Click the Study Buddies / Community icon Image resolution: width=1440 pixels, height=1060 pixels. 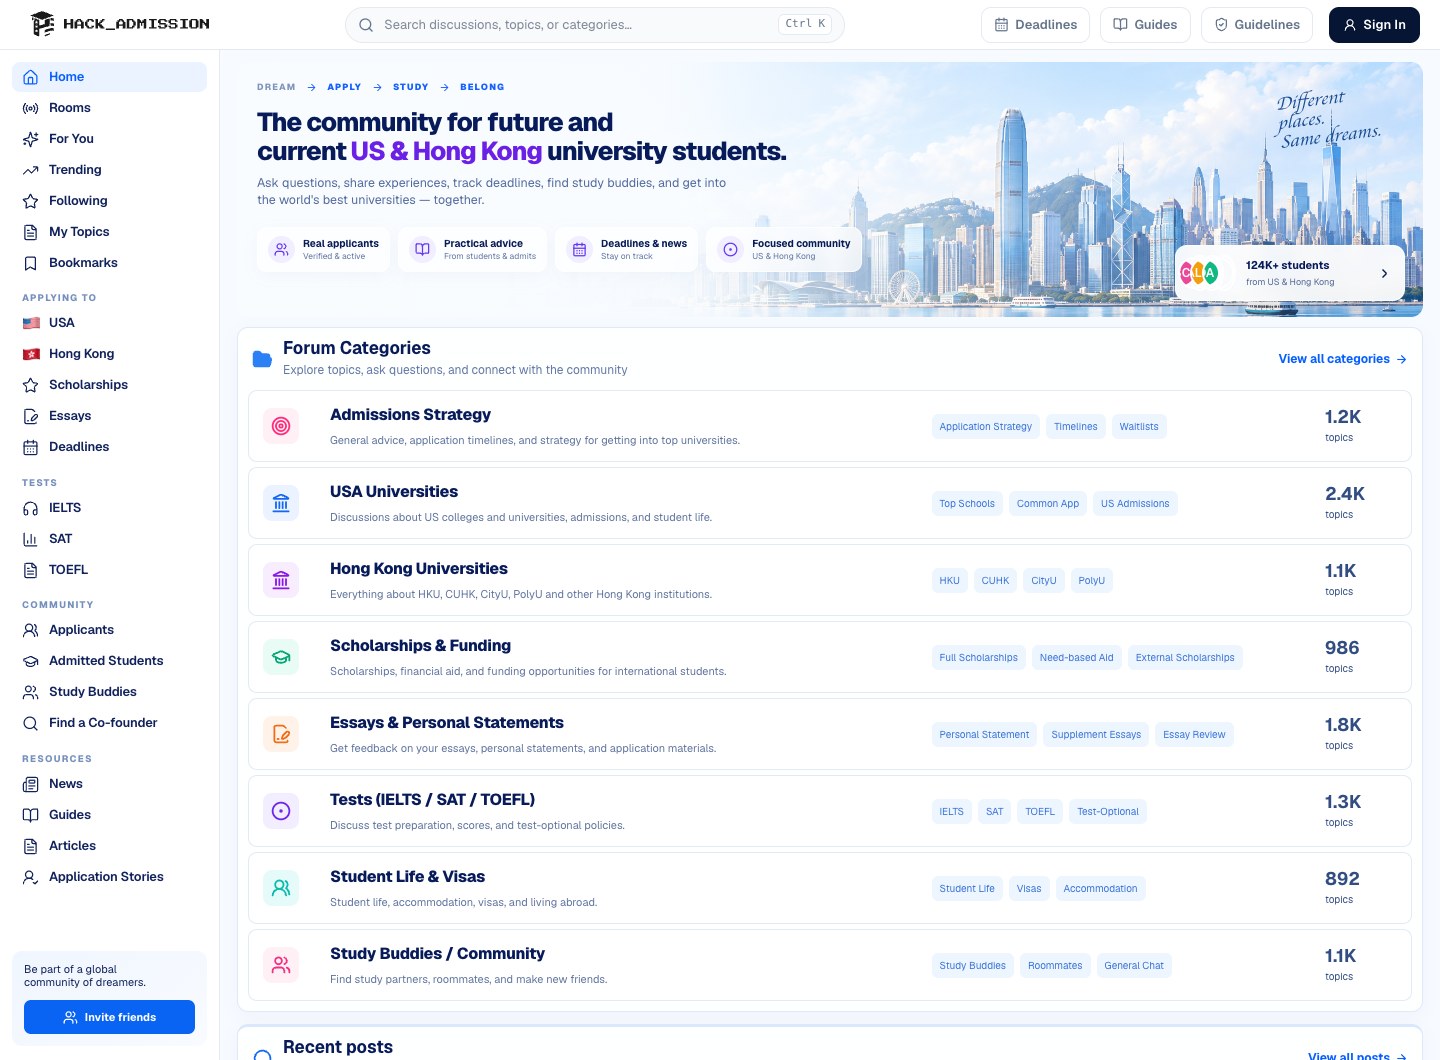tap(281, 965)
